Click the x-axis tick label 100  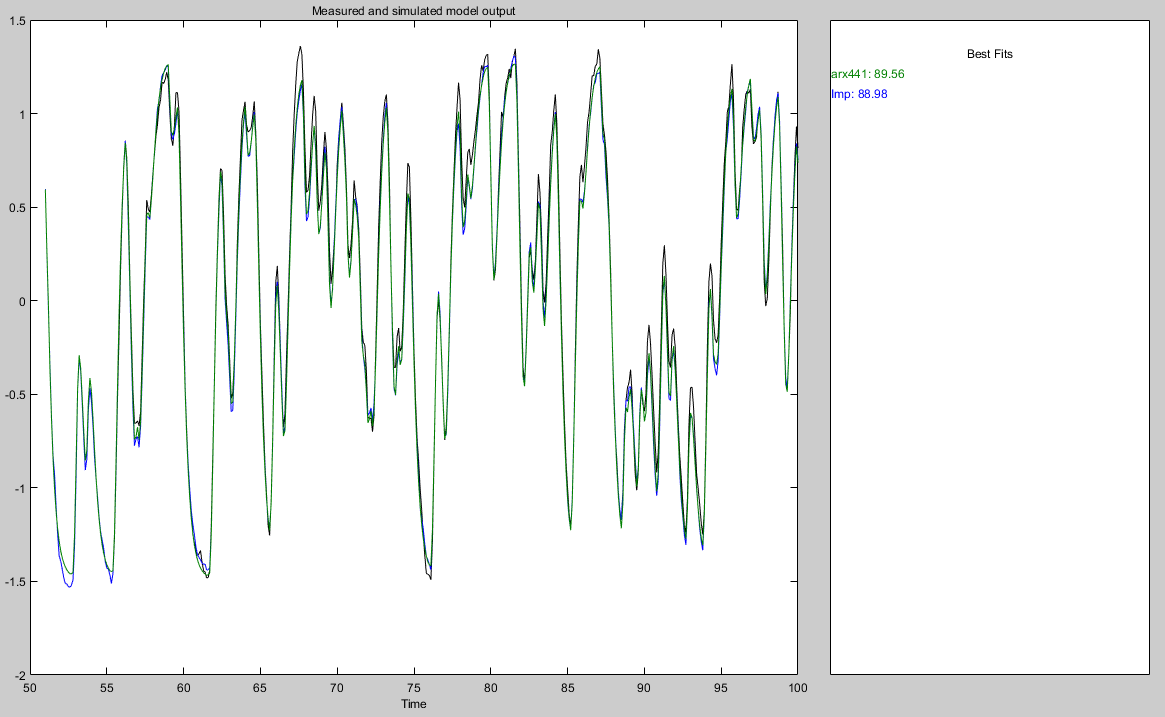point(797,688)
